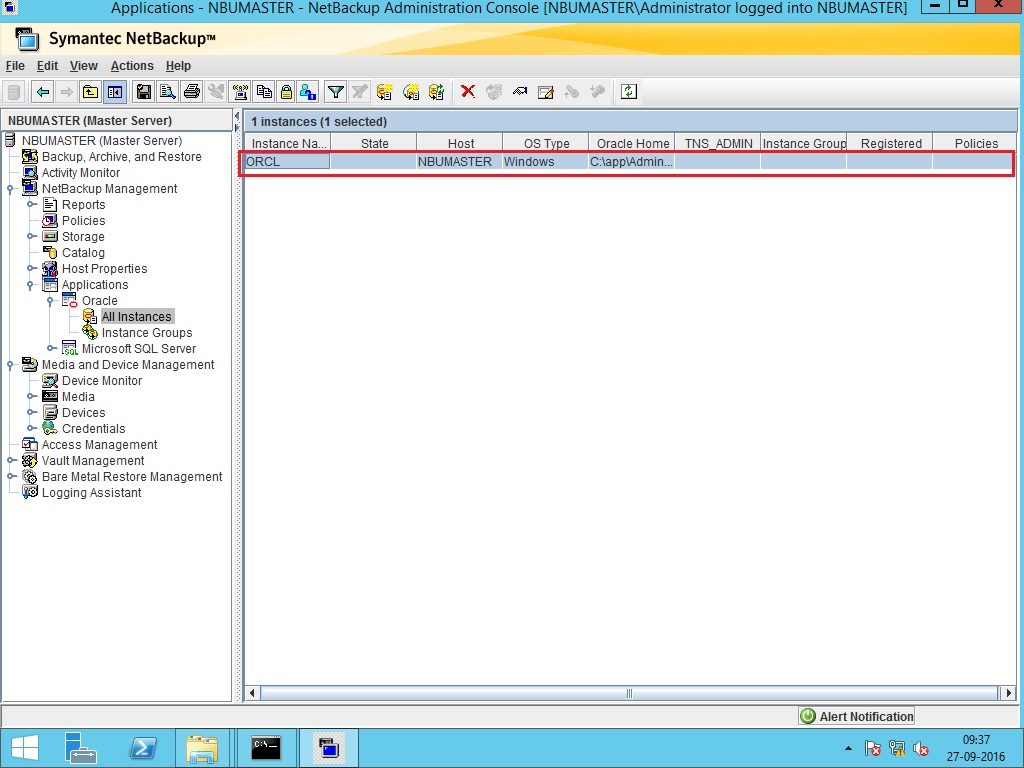Open the Help menu

178,66
